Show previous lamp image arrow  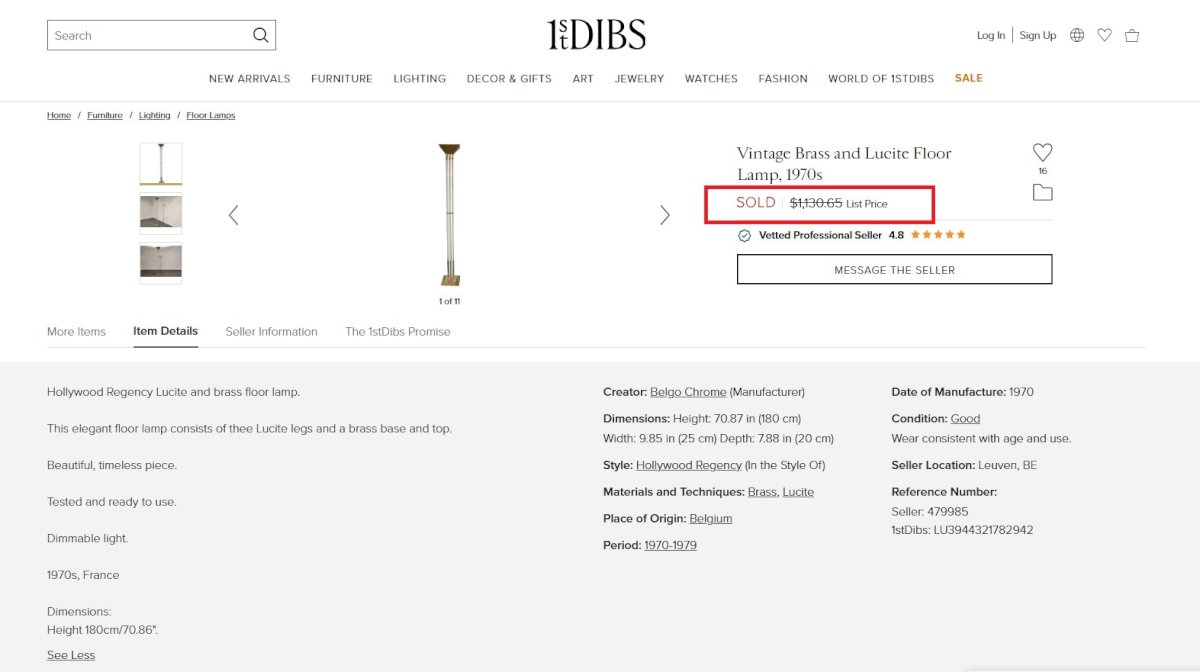point(233,215)
